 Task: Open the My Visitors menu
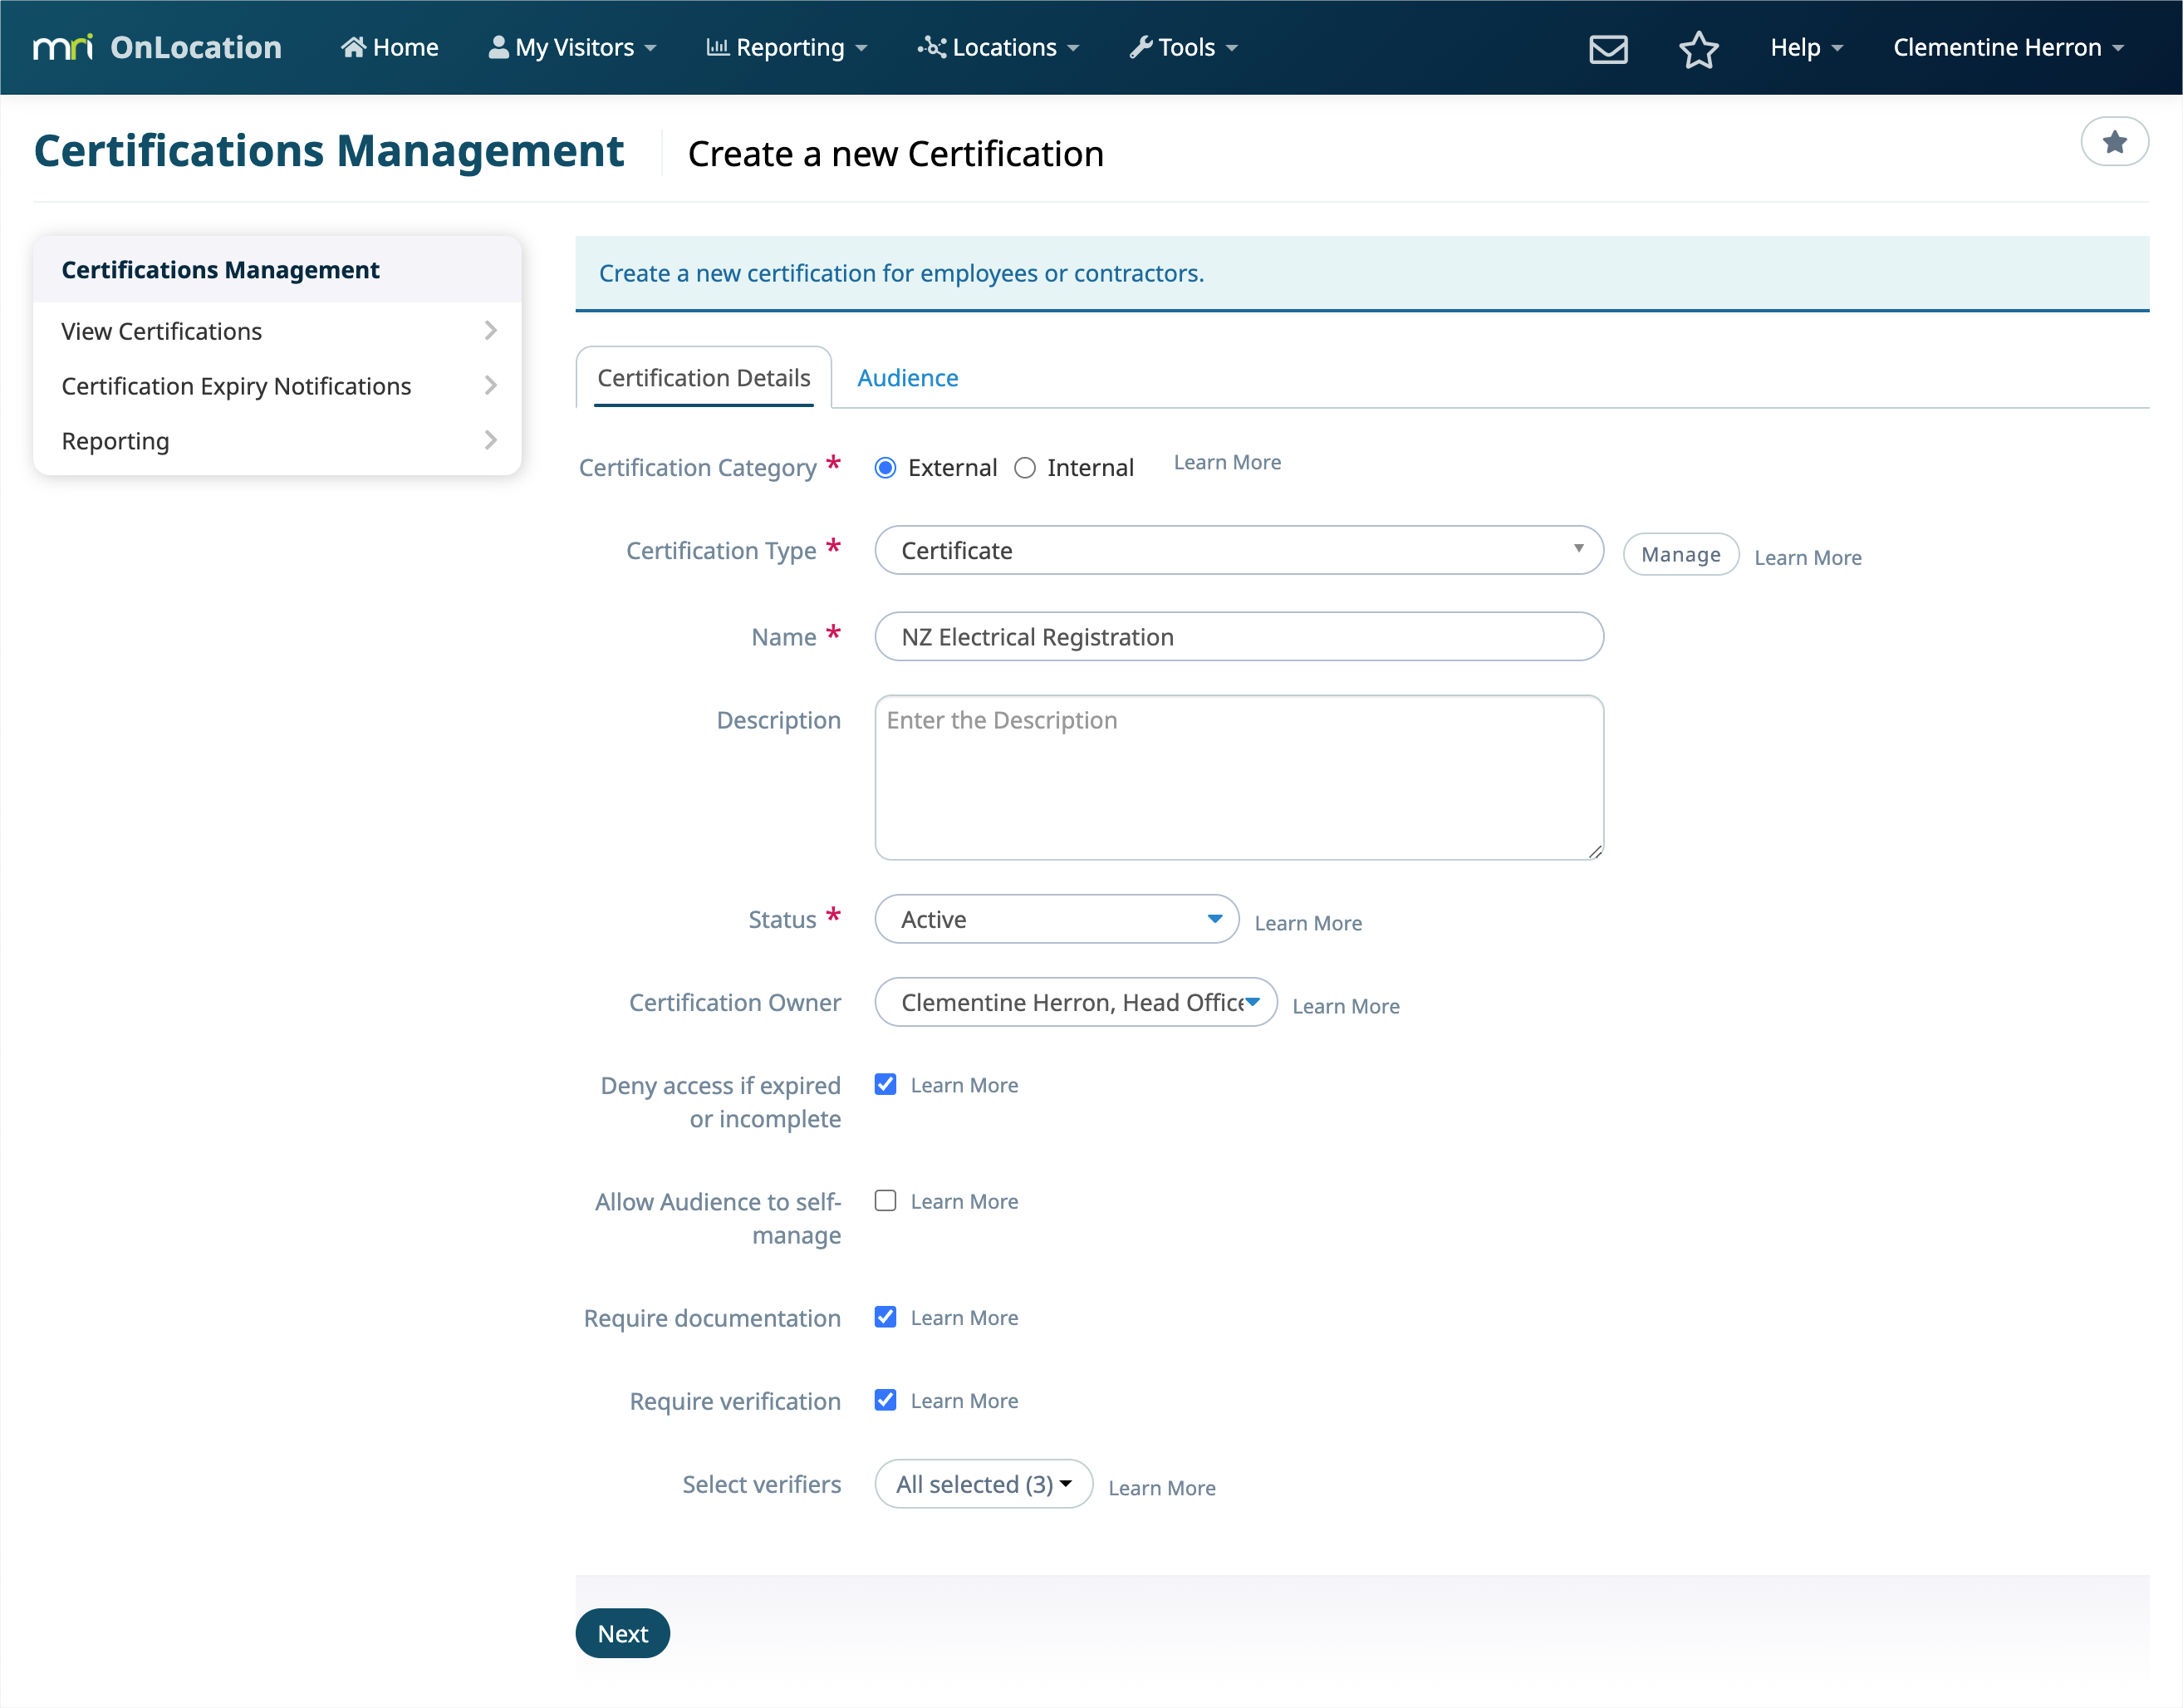572,47
